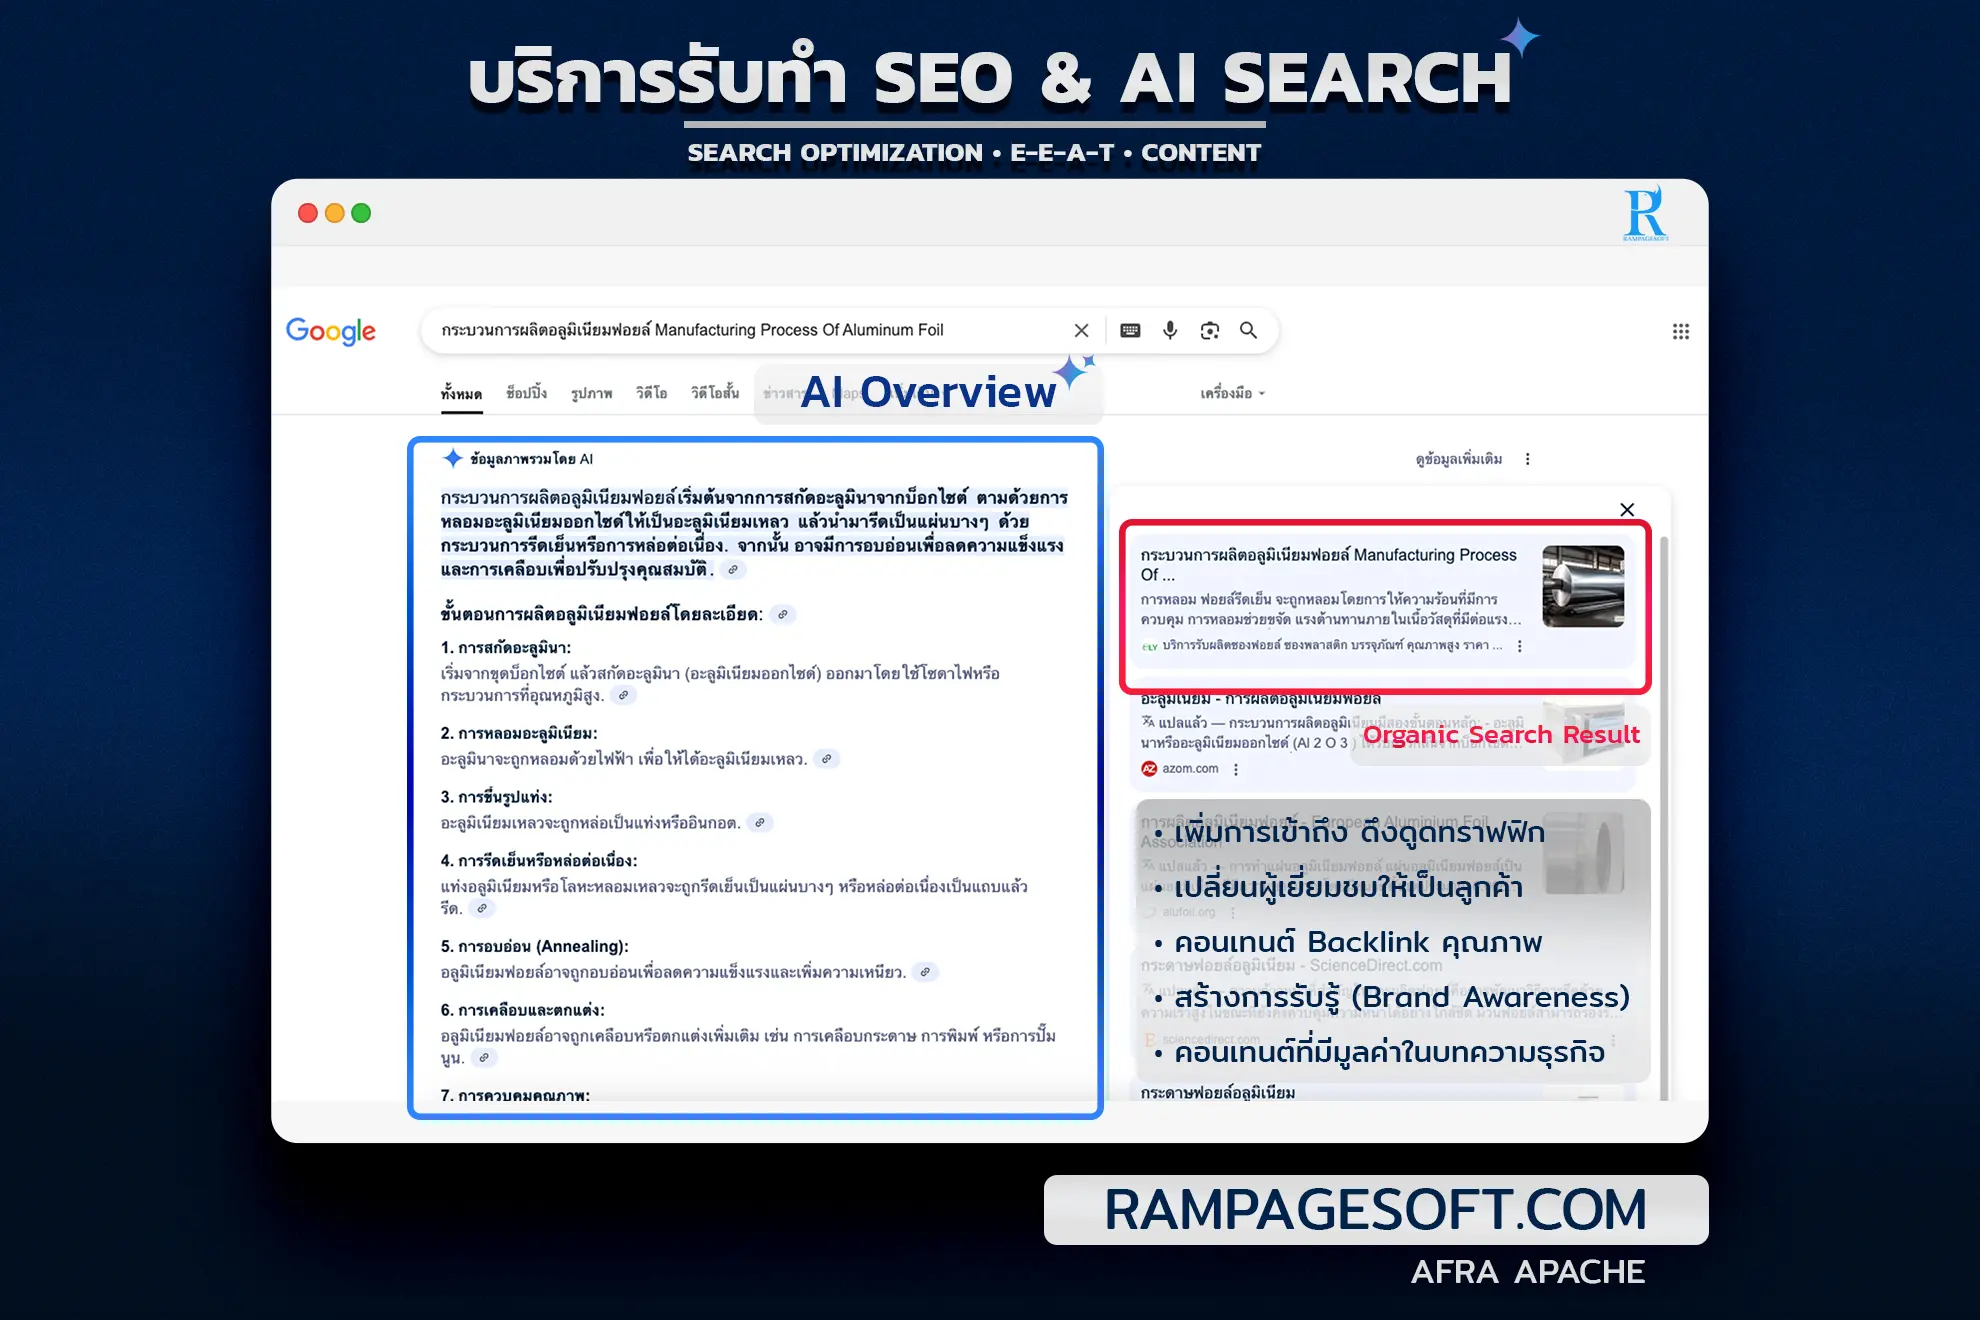Click the ดูข้อมูลเพิ่มเติม link
Screen dimensions: 1980x1320
[1458, 459]
